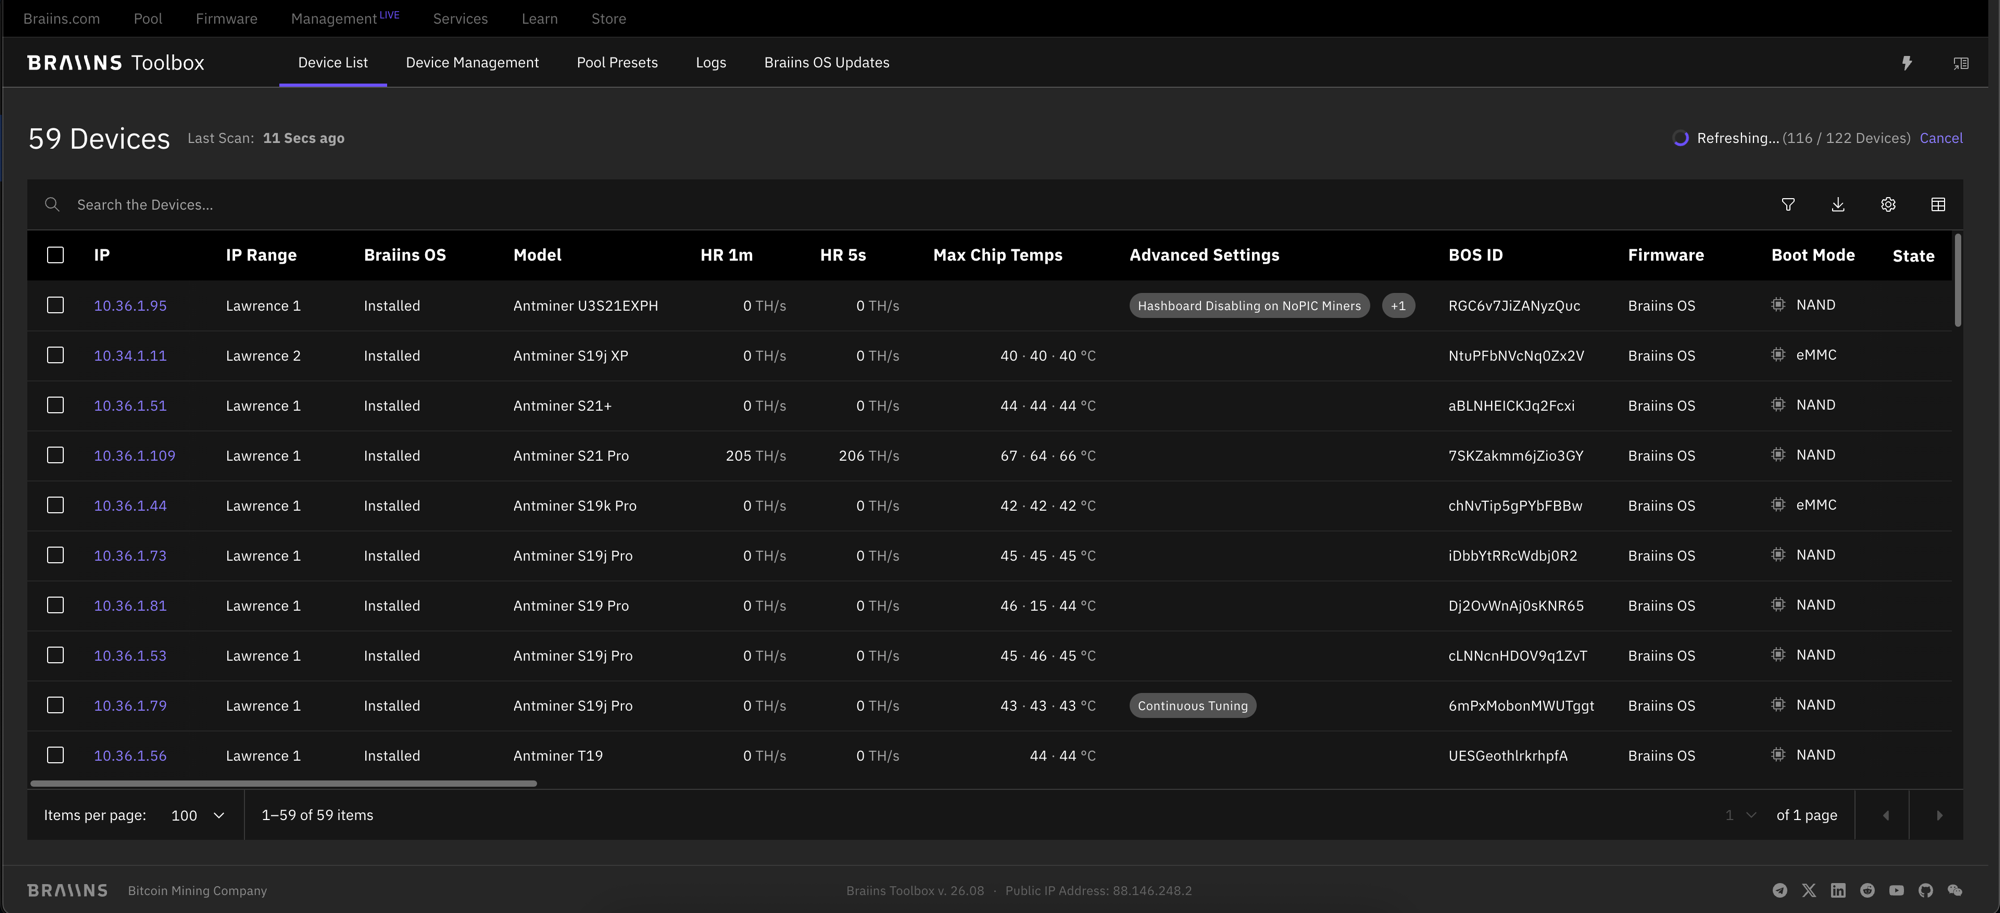Click Hashboard Disabling on NoPIC Miners tag
The height and width of the screenshot is (913, 2000).
(x=1249, y=306)
